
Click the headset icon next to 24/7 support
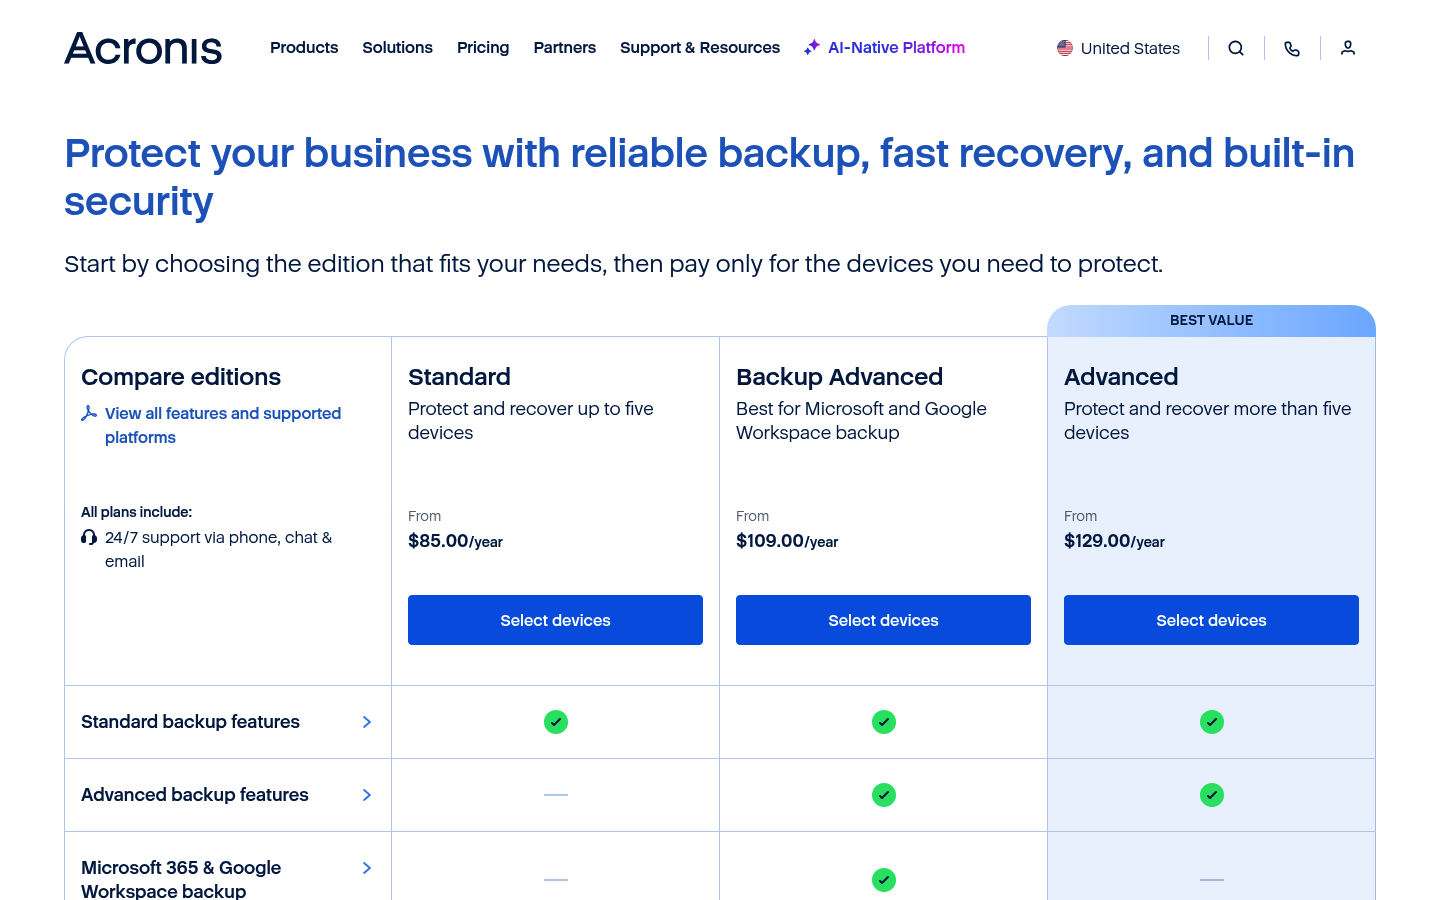tap(89, 537)
